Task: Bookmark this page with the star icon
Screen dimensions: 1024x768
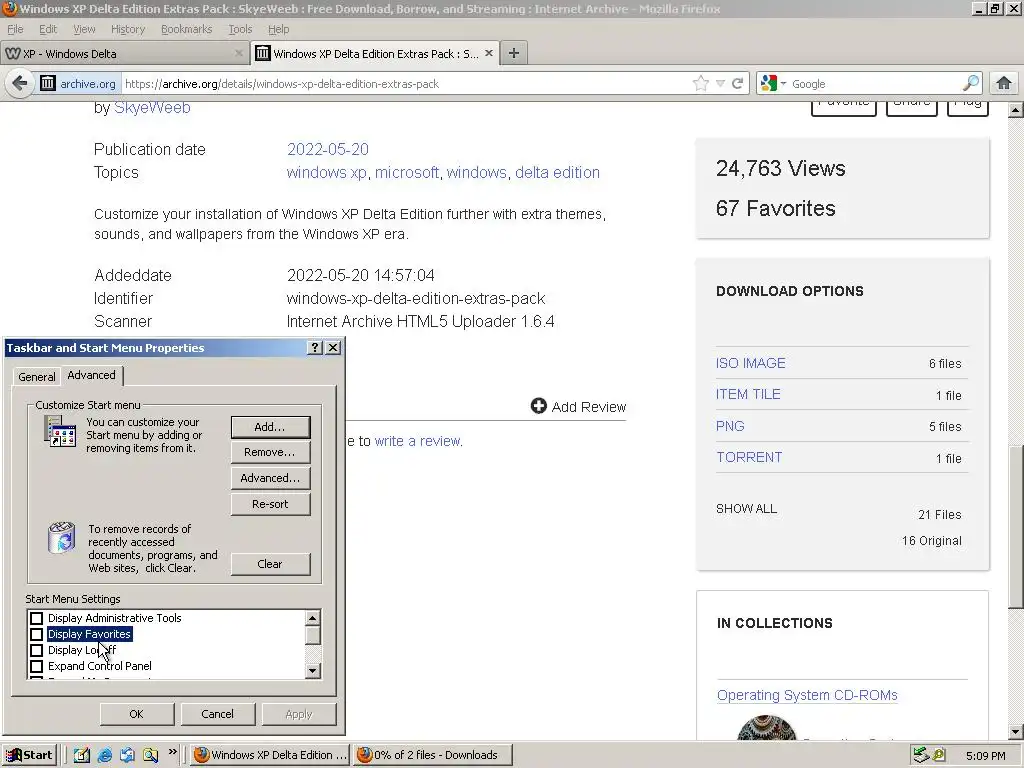Action: [x=701, y=83]
